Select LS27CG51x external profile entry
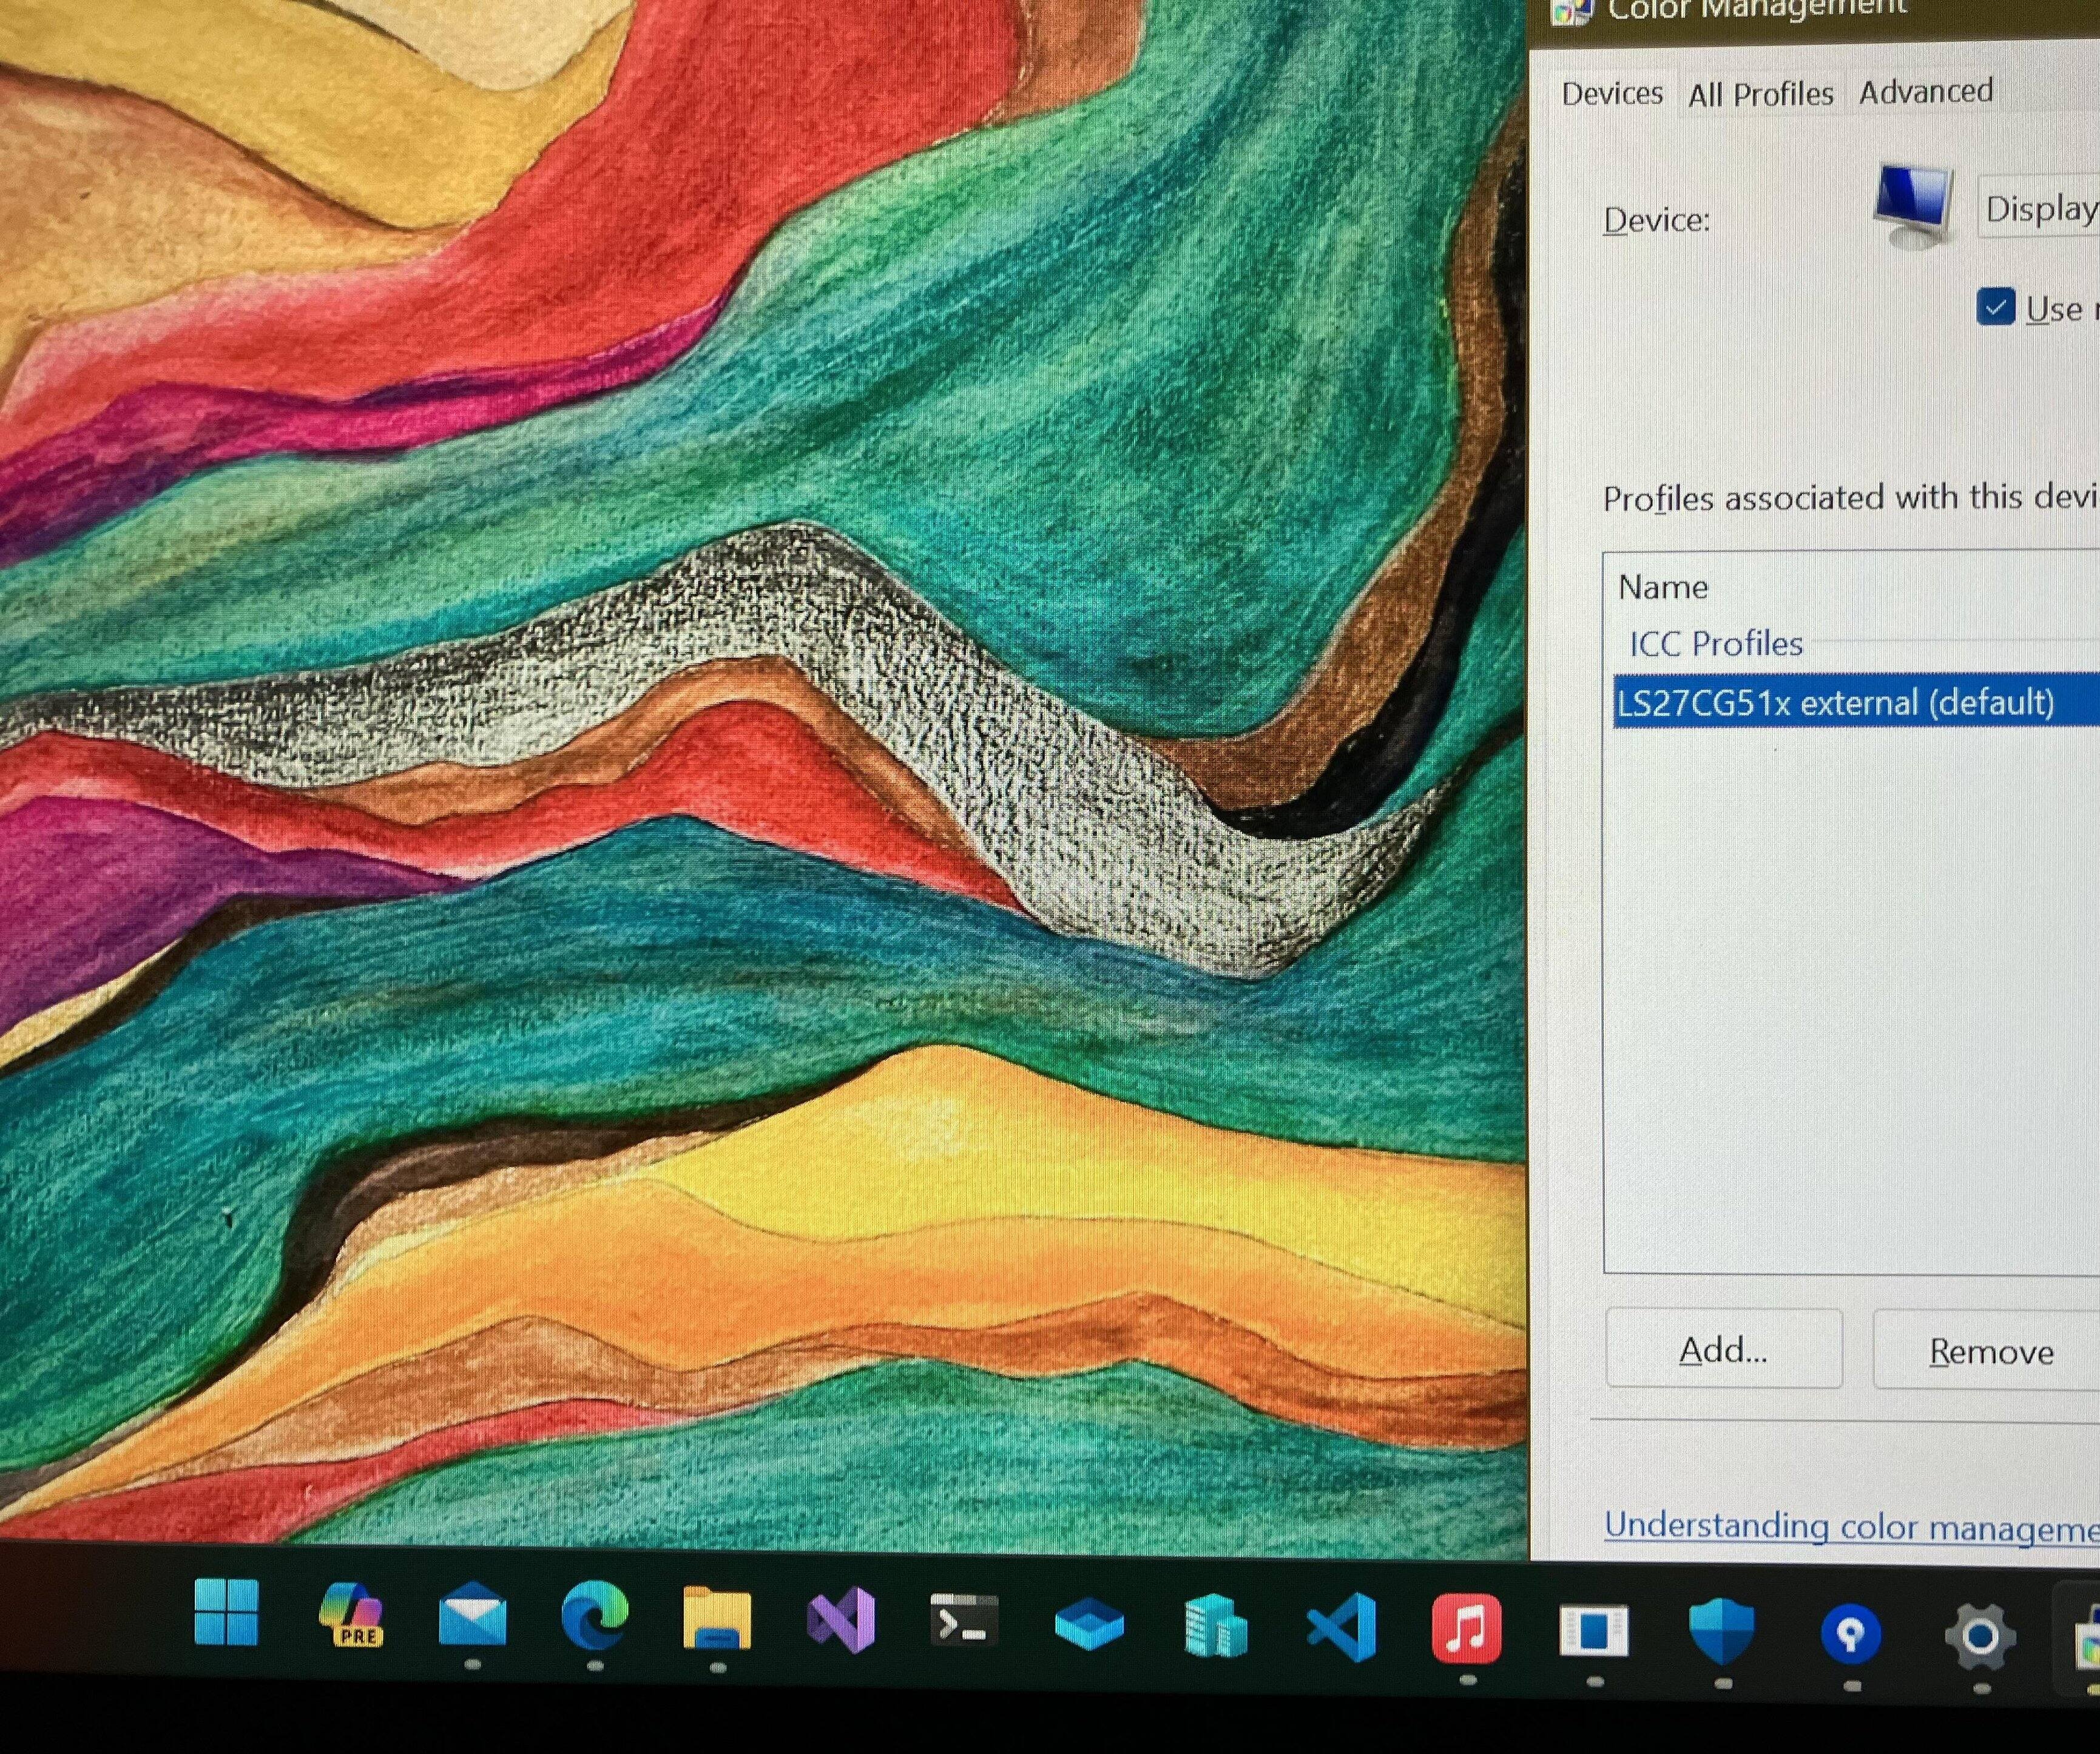Image resolution: width=2100 pixels, height=1754 pixels. [x=1835, y=703]
